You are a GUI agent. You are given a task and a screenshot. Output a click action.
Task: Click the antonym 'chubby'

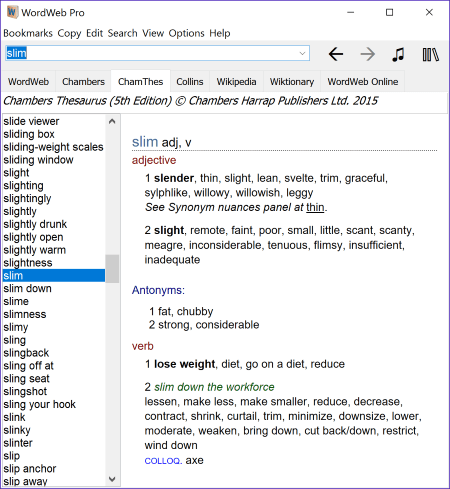pos(195,311)
